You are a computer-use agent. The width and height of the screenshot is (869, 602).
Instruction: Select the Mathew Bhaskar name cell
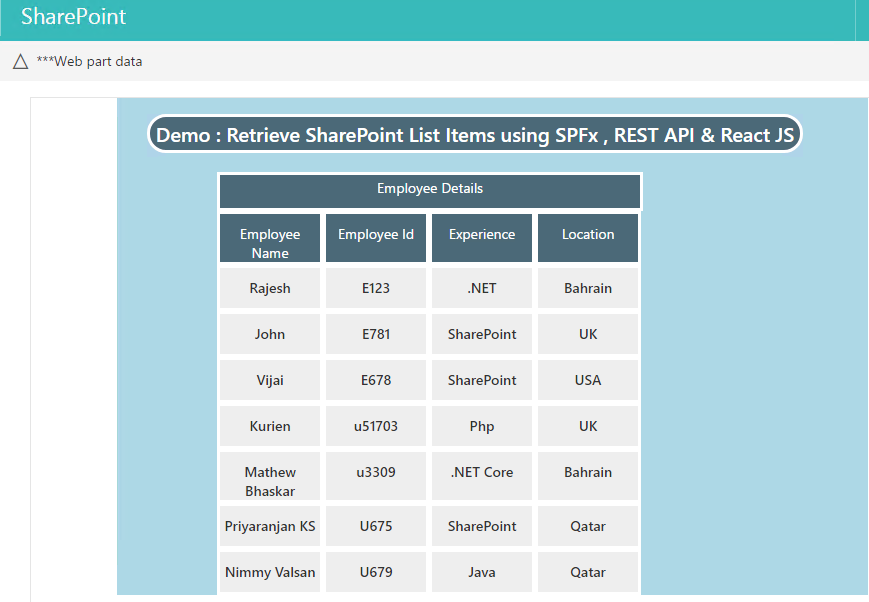pos(270,481)
